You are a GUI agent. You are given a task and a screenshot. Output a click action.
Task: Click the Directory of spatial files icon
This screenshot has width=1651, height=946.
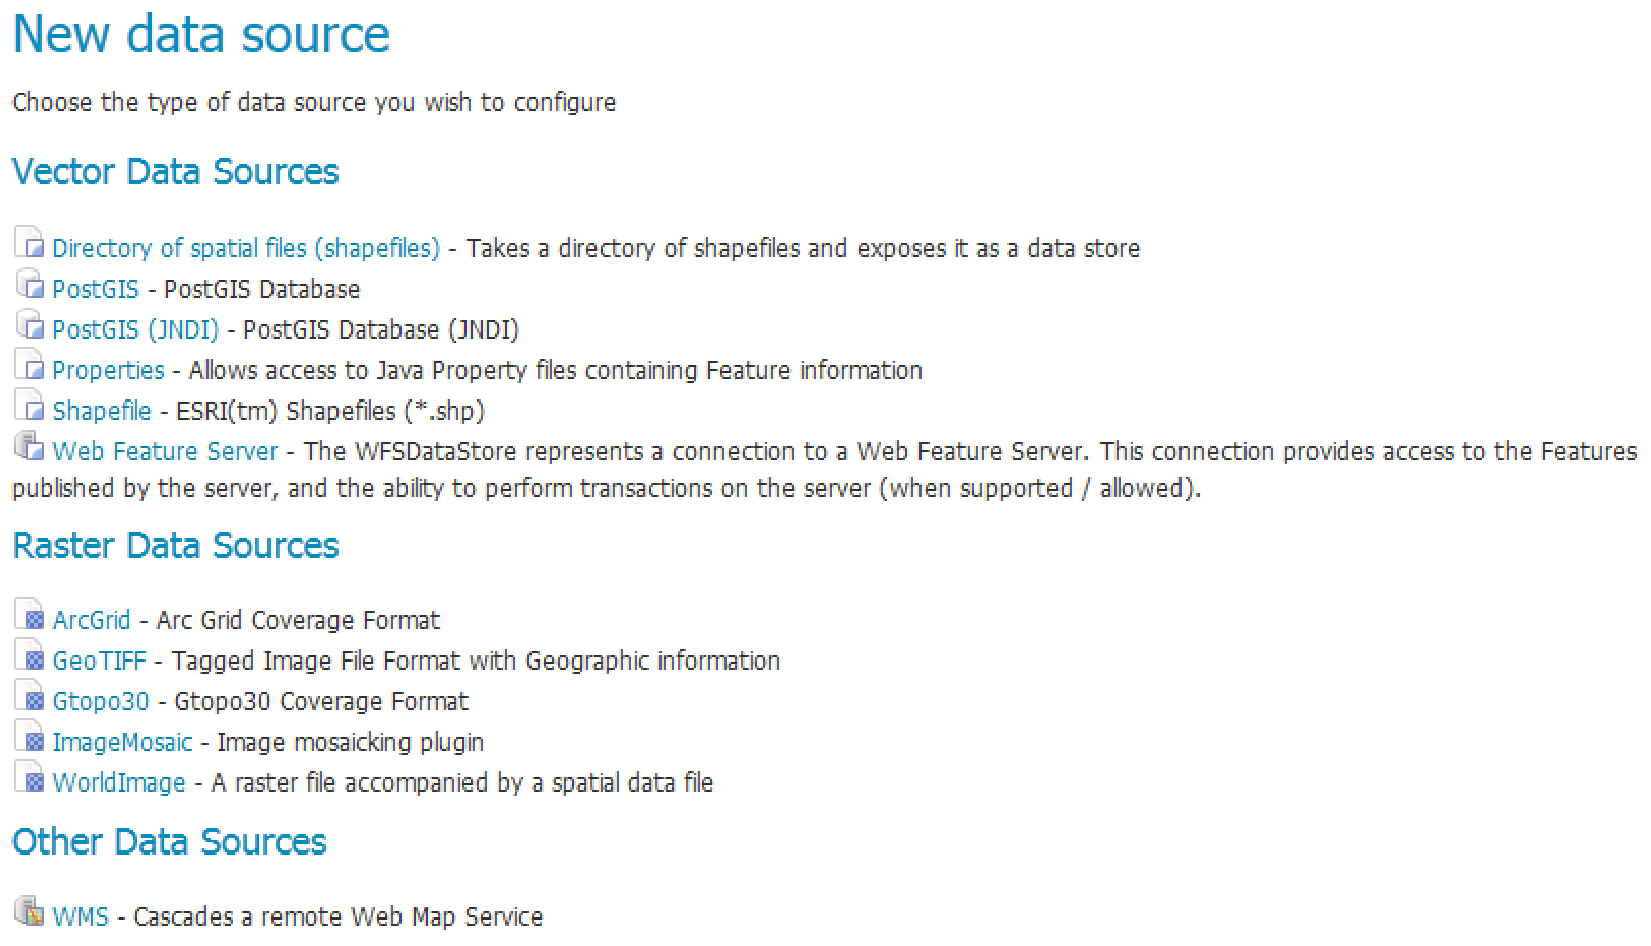tap(30, 244)
